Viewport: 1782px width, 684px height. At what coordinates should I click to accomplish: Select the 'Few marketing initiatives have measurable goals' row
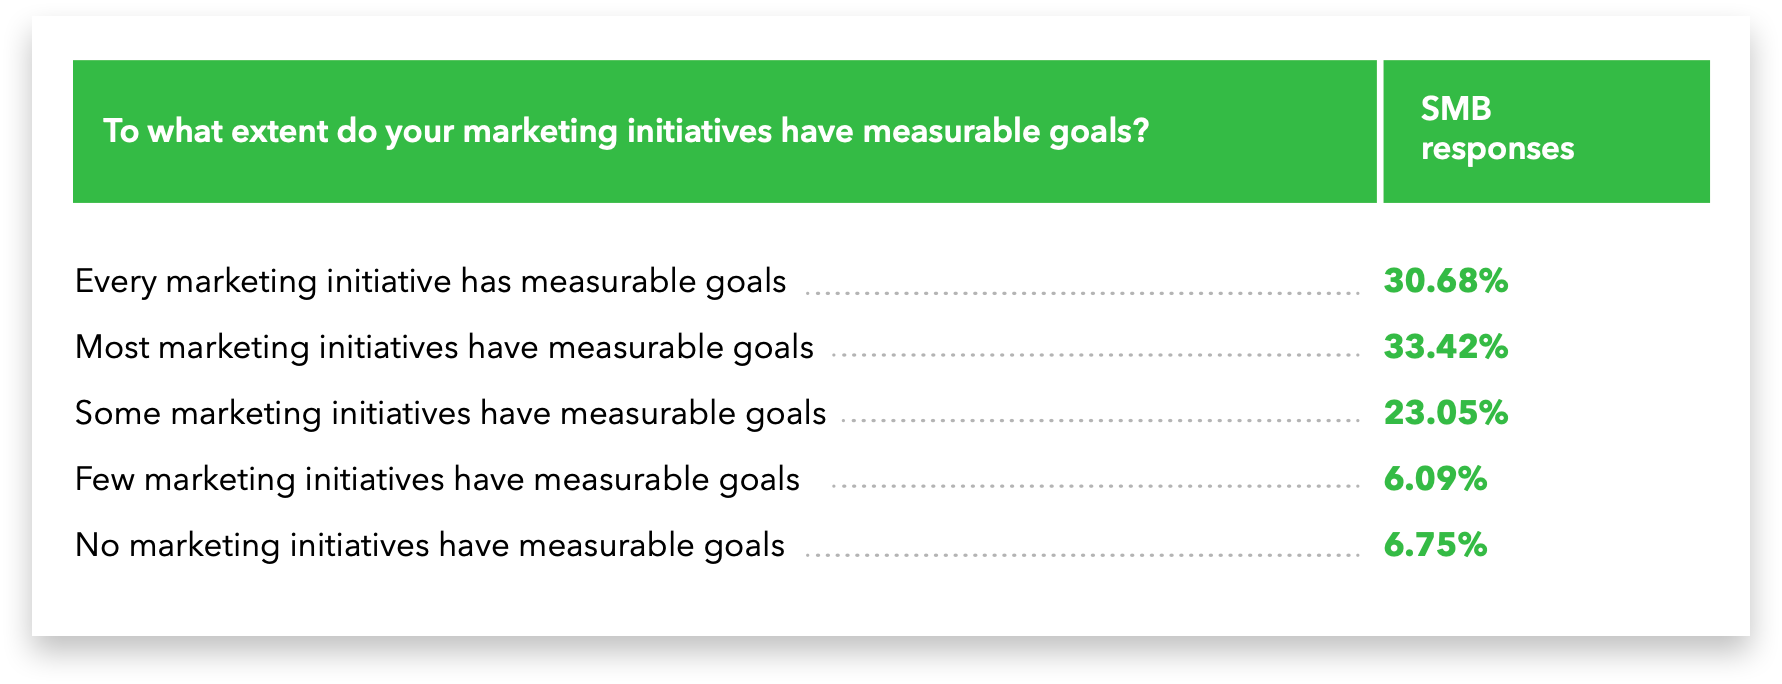pyautogui.click(x=437, y=480)
